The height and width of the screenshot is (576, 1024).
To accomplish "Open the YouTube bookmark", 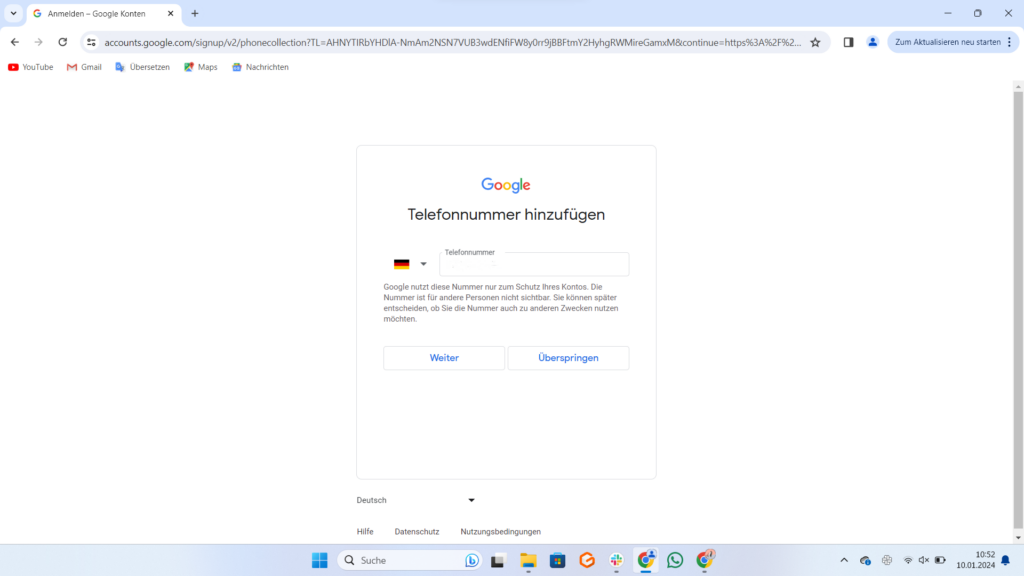I will (30, 67).
